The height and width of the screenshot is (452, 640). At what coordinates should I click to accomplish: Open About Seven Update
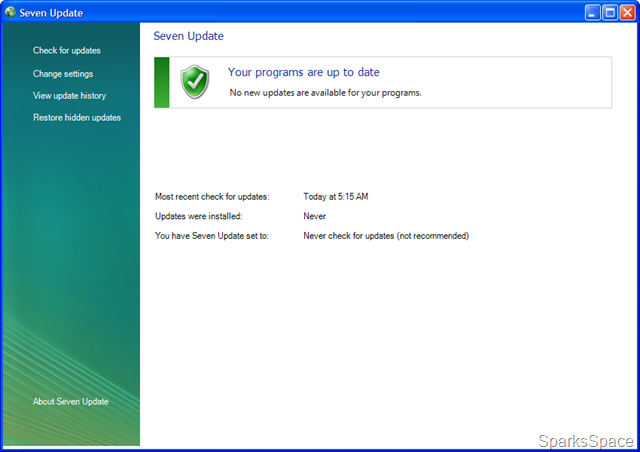tap(71, 401)
